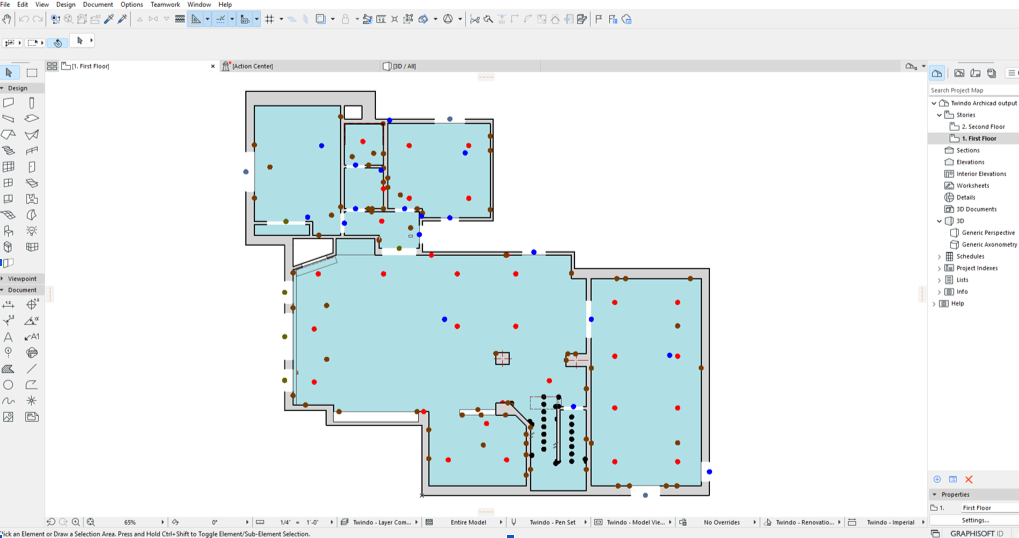Open the Entire Model dropdown
This screenshot has height=538, width=1019.
point(468,522)
